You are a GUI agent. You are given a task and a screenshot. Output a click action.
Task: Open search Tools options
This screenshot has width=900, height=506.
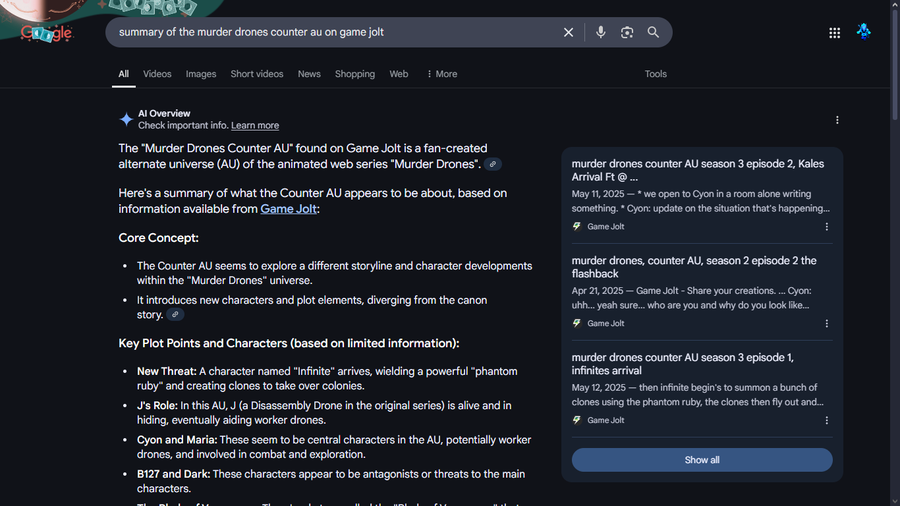[655, 74]
